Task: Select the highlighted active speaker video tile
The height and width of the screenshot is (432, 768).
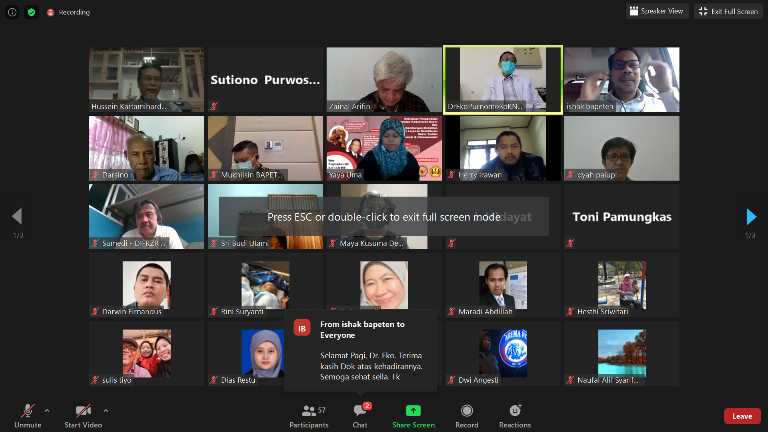Action: (x=503, y=79)
